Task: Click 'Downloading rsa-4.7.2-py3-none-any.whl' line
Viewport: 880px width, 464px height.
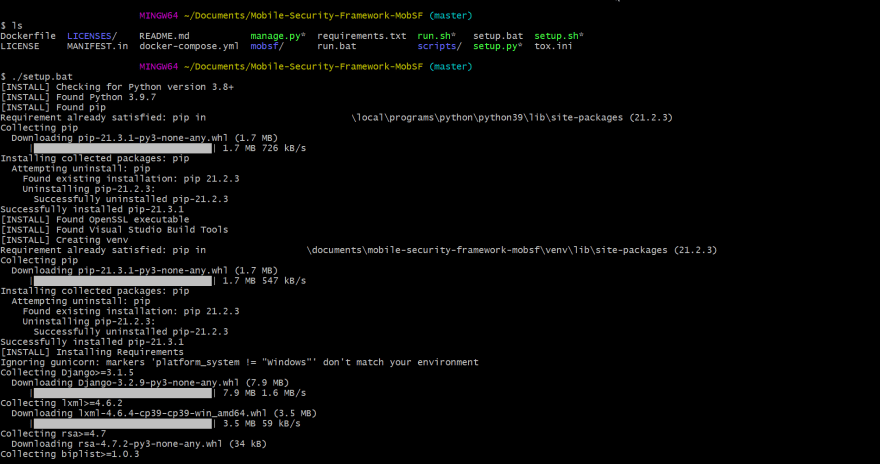Action: pyautogui.click(x=139, y=444)
